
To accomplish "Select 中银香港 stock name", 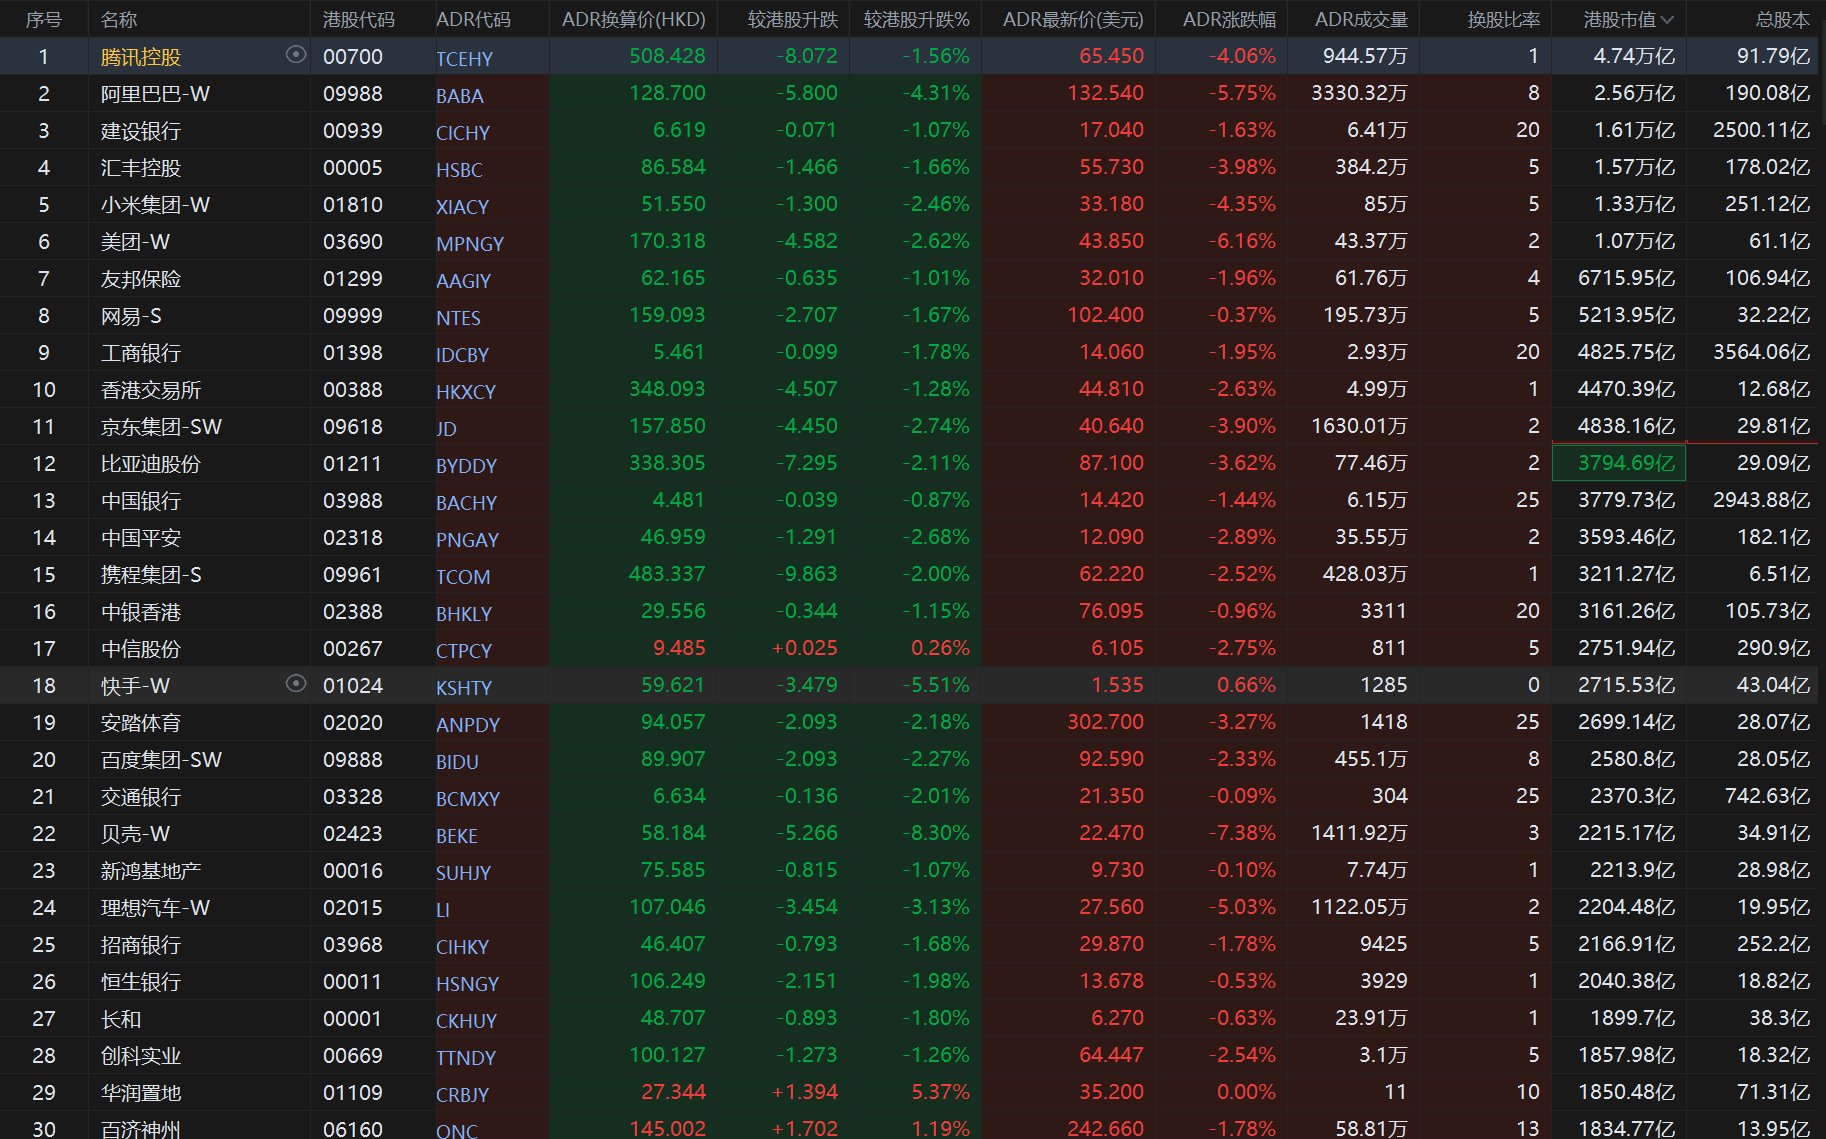I will click(x=141, y=612).
